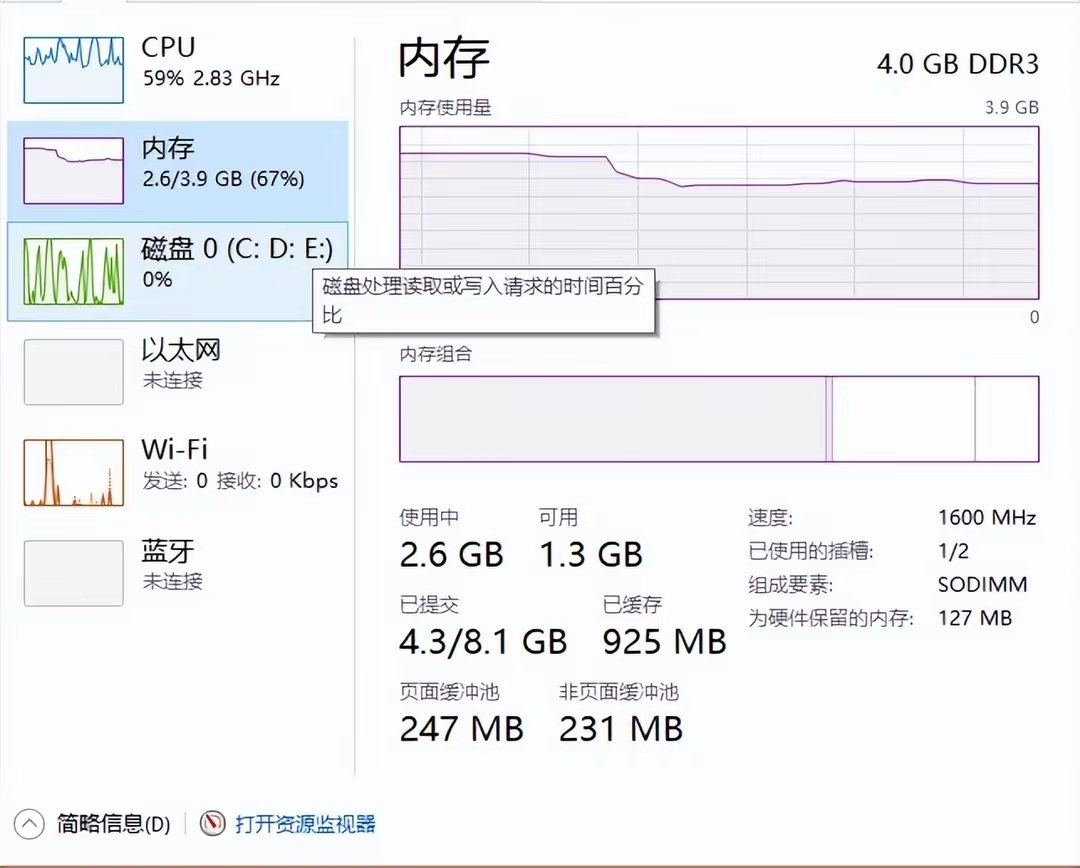Select the 内存 memory graph thumbnail
Screen dimensions: 1080x868
click(73, 171)
